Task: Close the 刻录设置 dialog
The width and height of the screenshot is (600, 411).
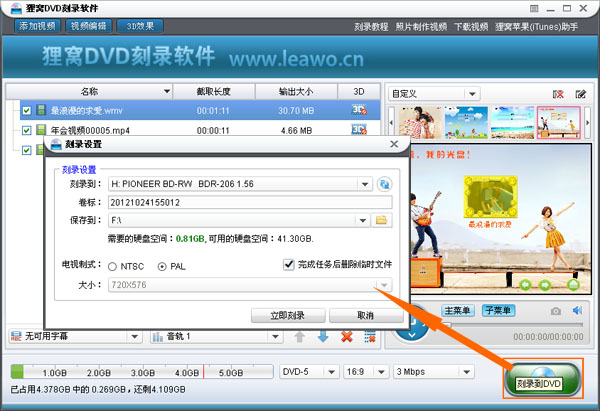Action: [394, 144]
